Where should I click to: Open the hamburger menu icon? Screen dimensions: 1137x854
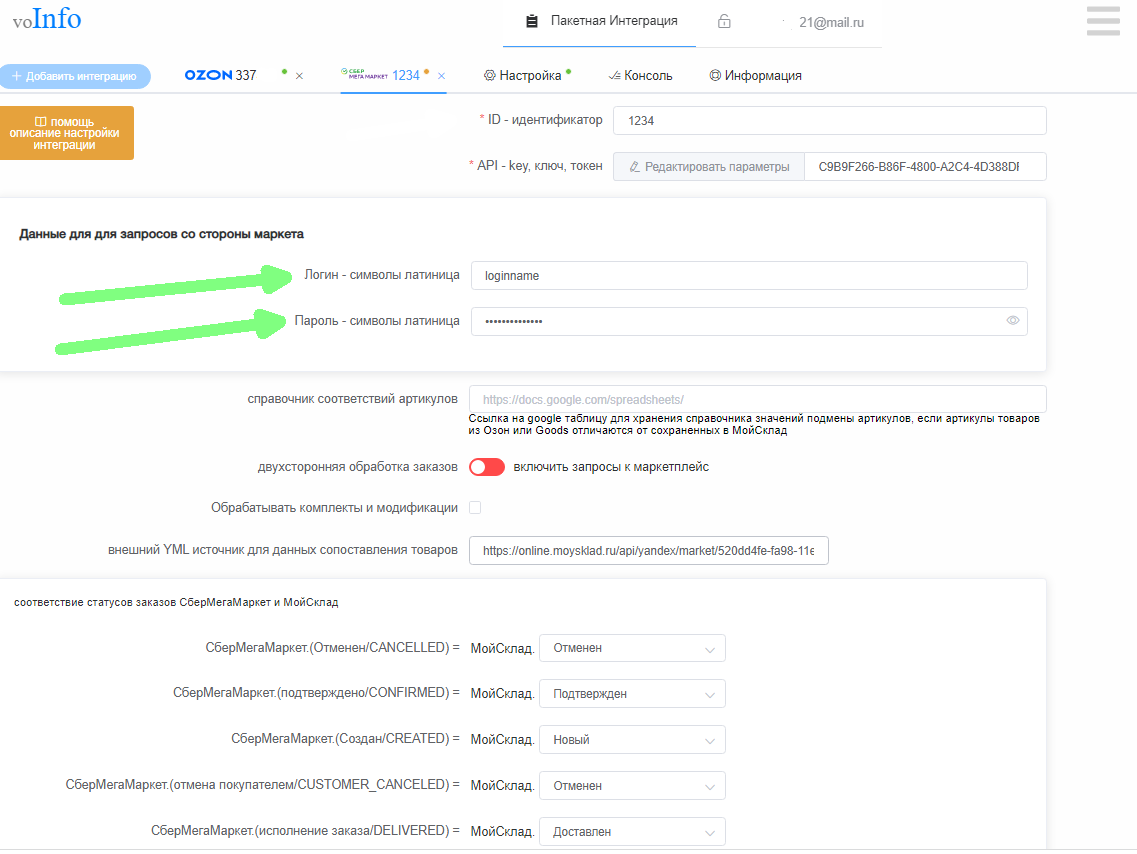coord(1103,21)
